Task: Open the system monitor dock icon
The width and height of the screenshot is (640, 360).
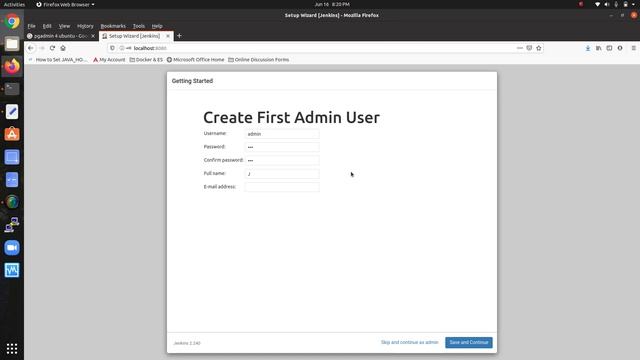Action: pyautogui.click(x=12, y=270)
